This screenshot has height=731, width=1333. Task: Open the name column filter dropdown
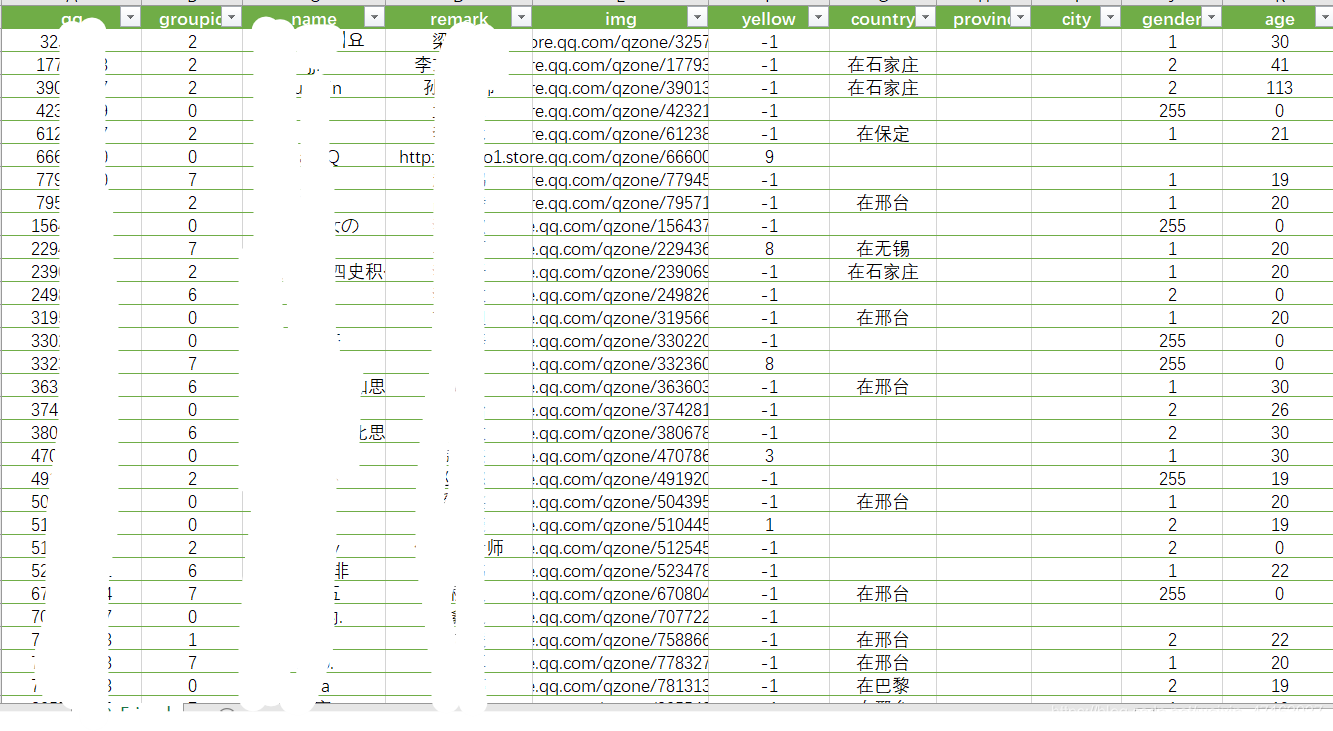[x=374, y=18]
